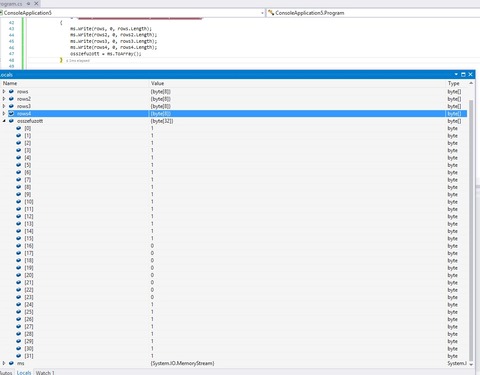Click the icon of element [5]
This screenshot has height=375, width=480.
[x=19, y=165]
